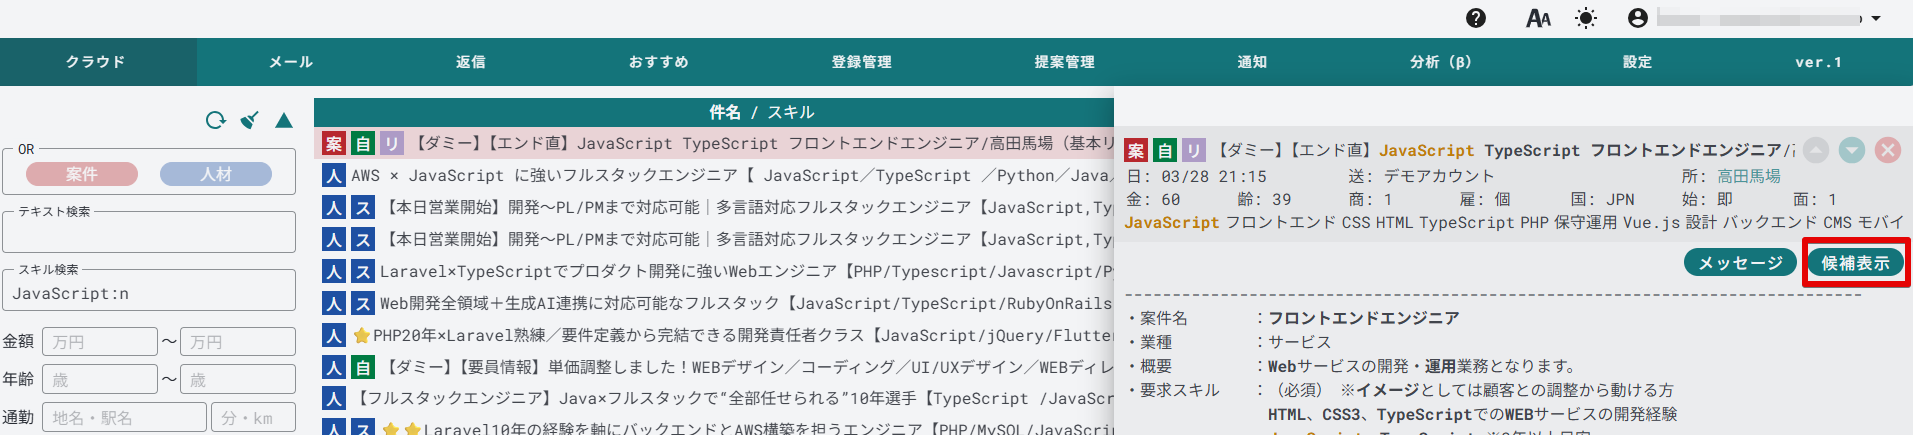Go to next item with down arrow
The image size is (1915, 435).
(x=1852, y=150)
